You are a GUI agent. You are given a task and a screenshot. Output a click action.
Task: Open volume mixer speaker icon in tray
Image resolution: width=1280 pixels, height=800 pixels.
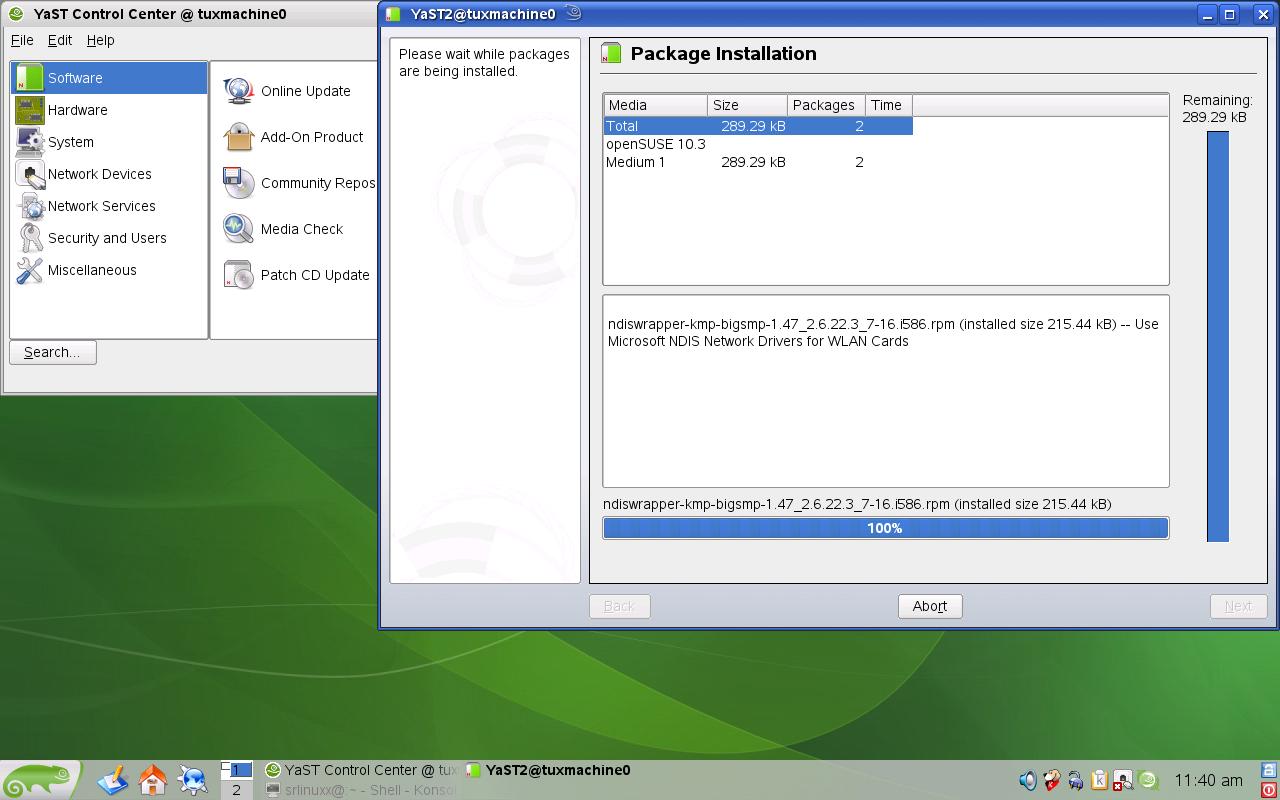point(1028,780)
